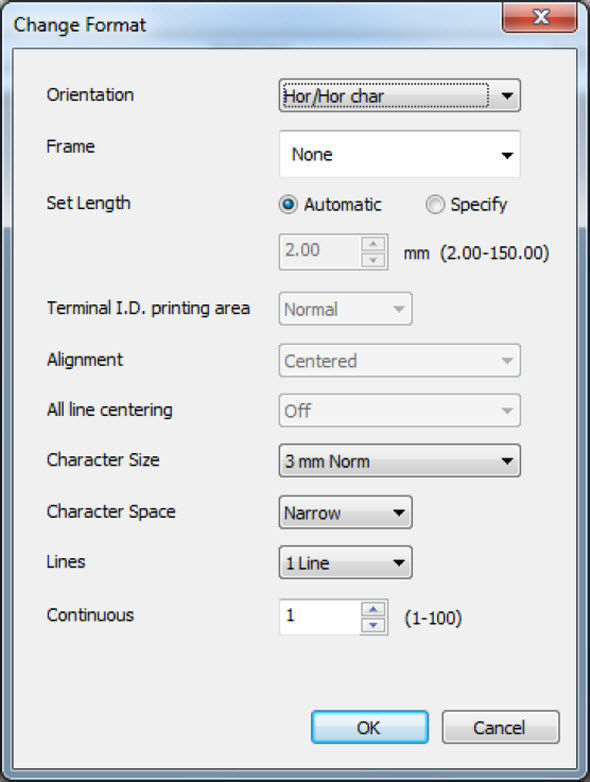Viewport: 590px width, 782px height.
Task: Click the Orientation label
Action: coord(90,95)
